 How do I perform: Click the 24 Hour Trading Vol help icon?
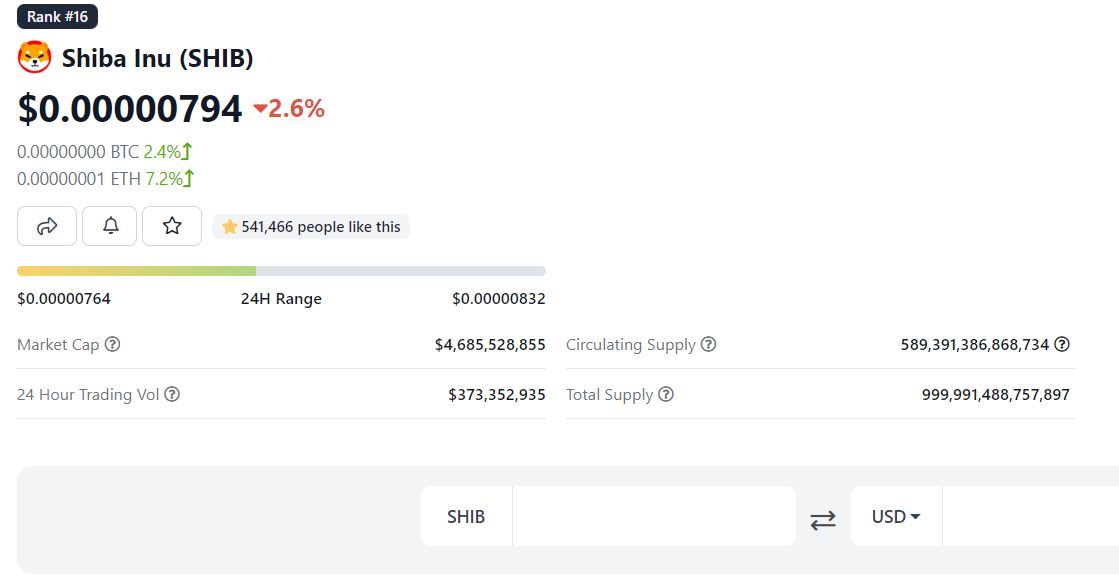click(x=172, y=394)
